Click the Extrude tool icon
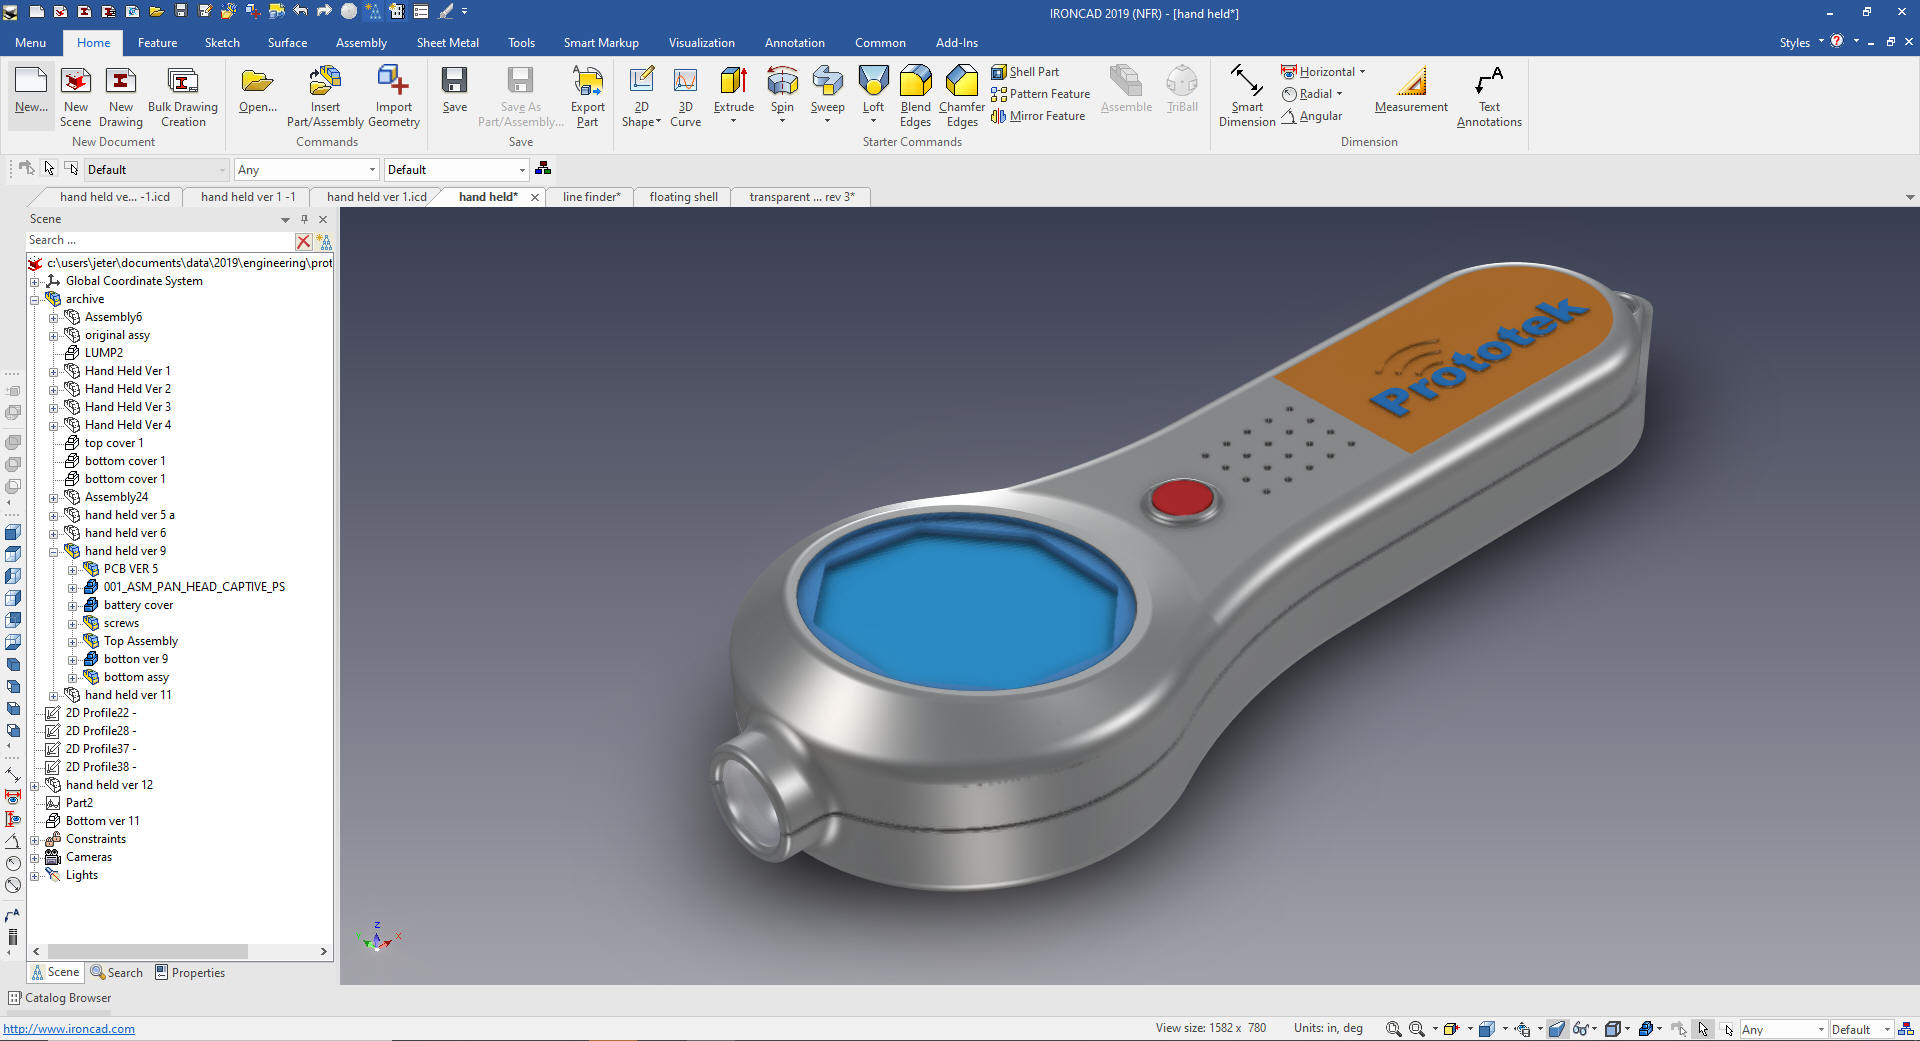The image size is (1920, 1041). click(733, 82)
